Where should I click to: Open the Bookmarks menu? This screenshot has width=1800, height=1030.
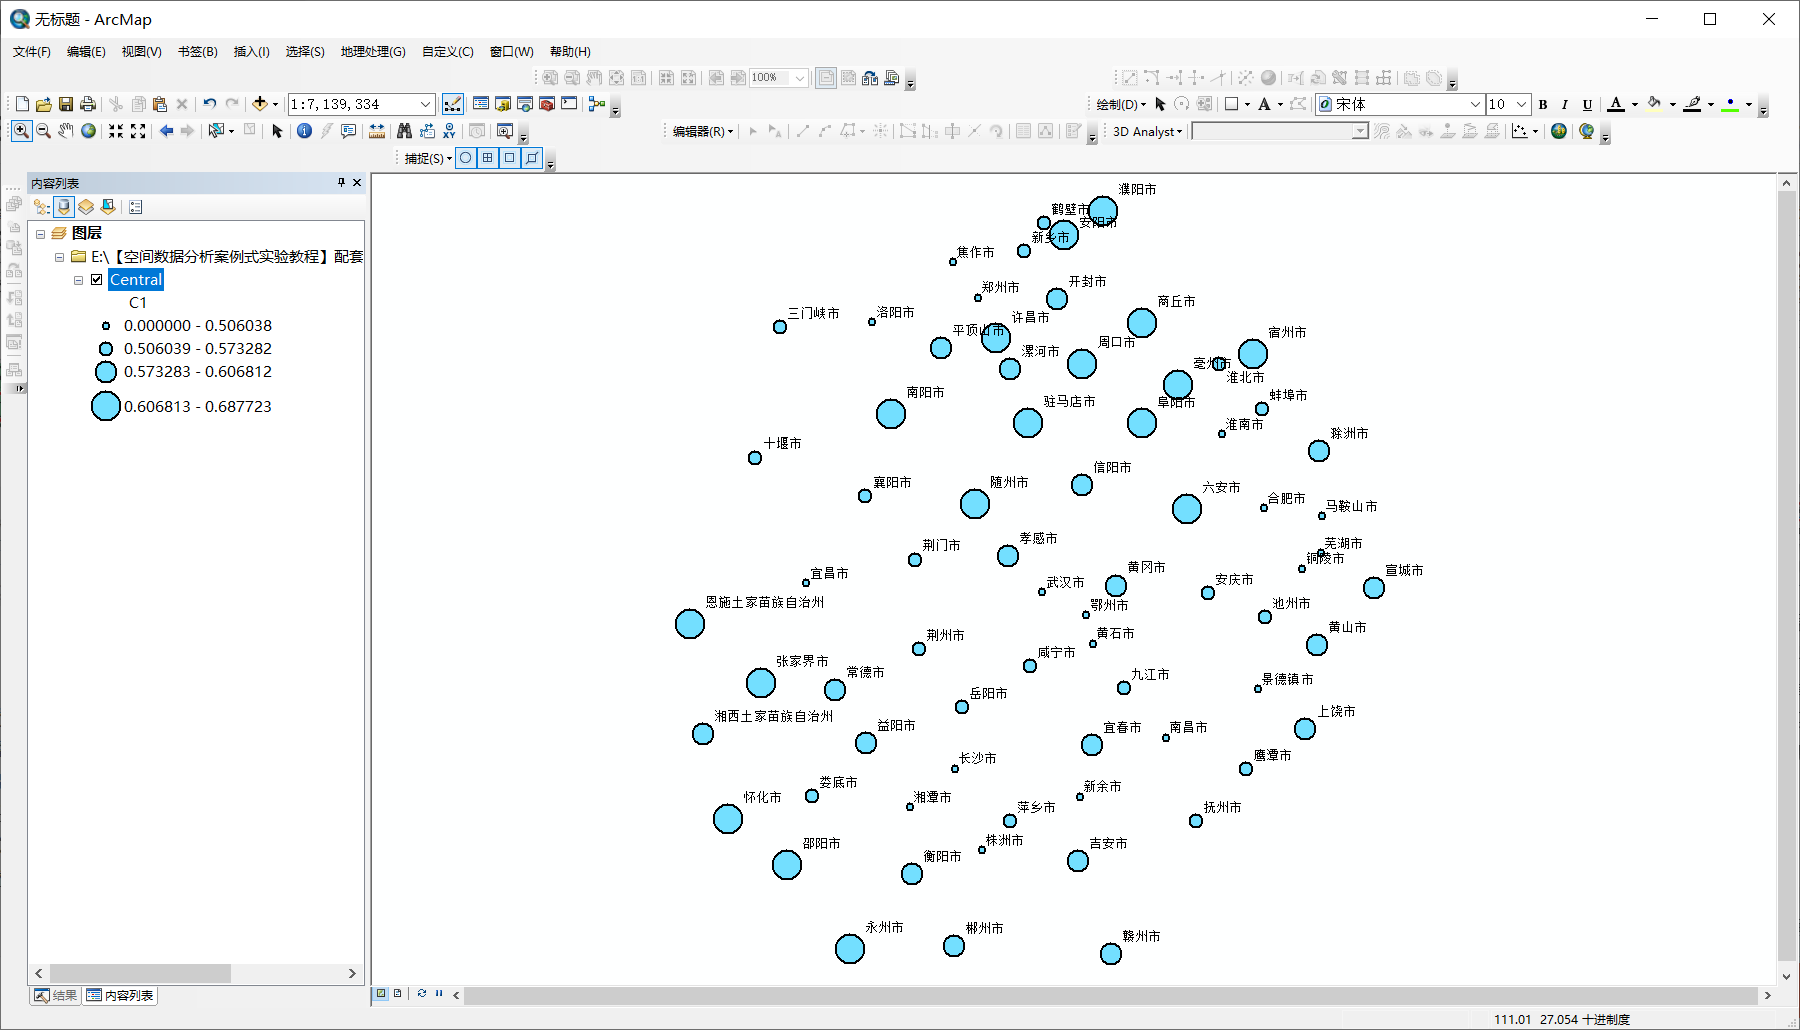198,52
